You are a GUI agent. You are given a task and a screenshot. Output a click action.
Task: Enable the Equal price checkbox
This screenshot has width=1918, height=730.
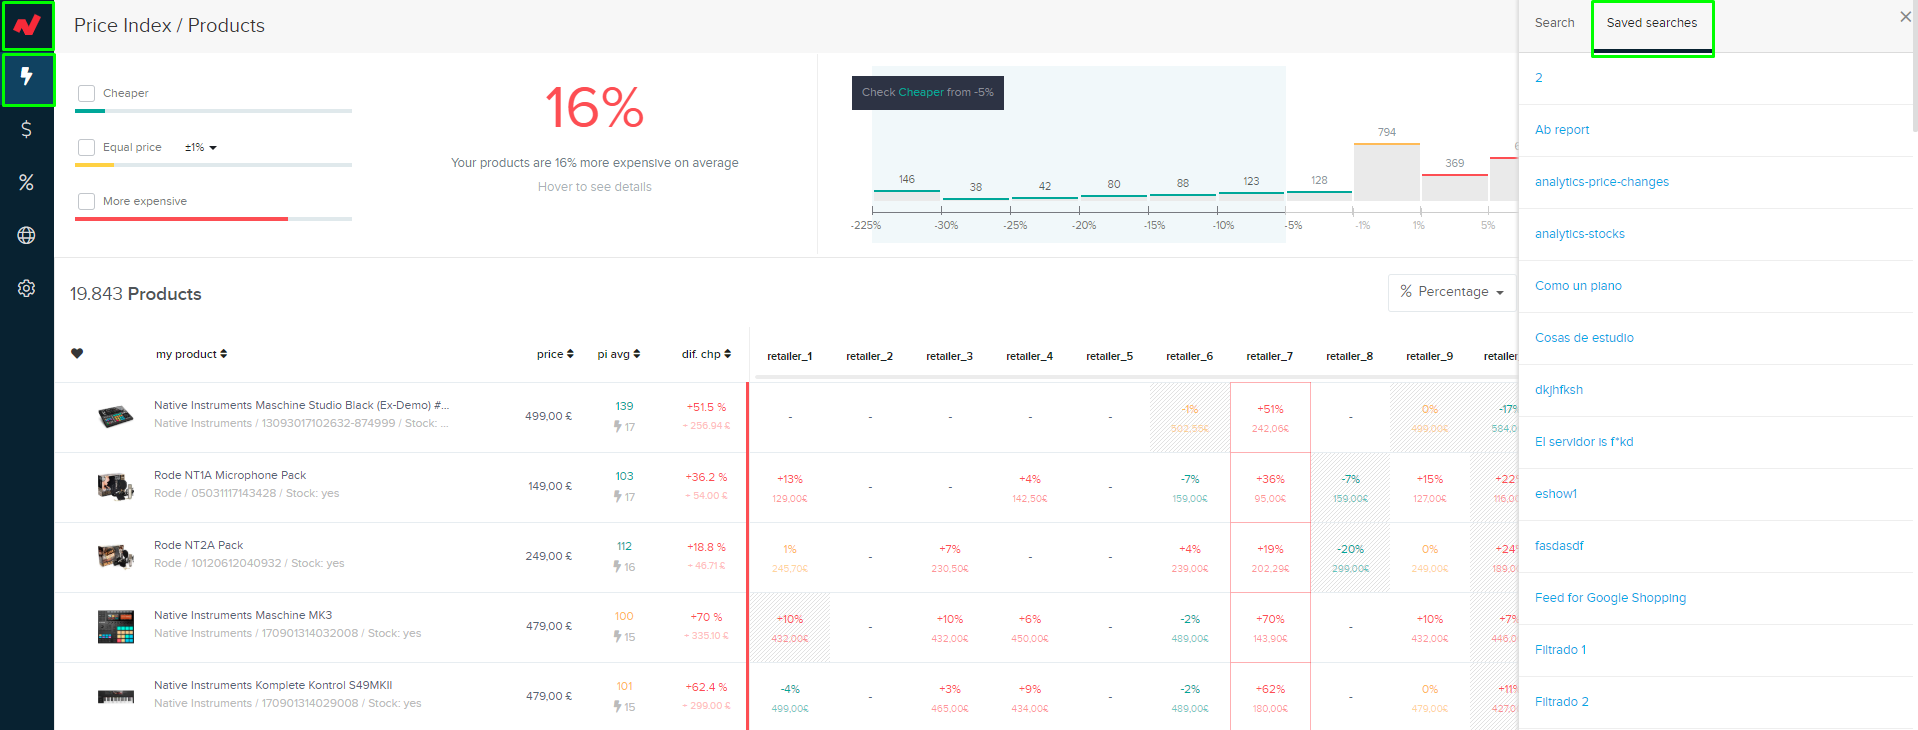87,148
